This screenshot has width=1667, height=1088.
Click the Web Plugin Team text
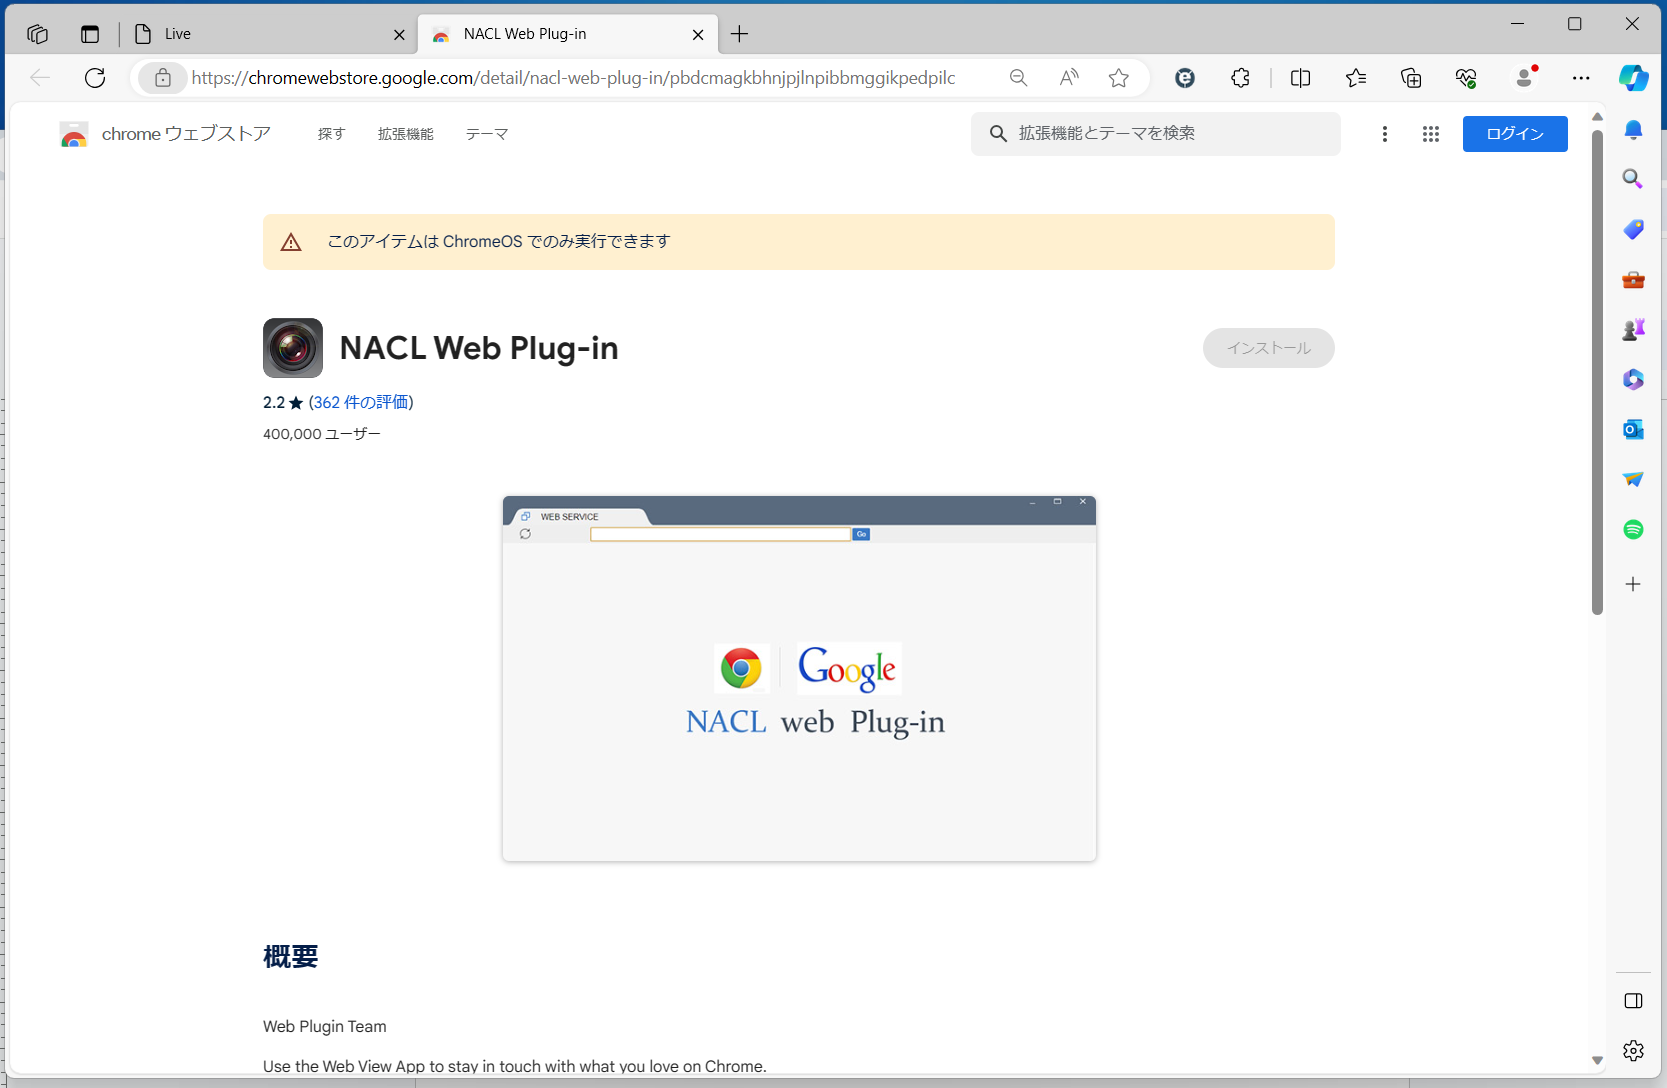325,1027
